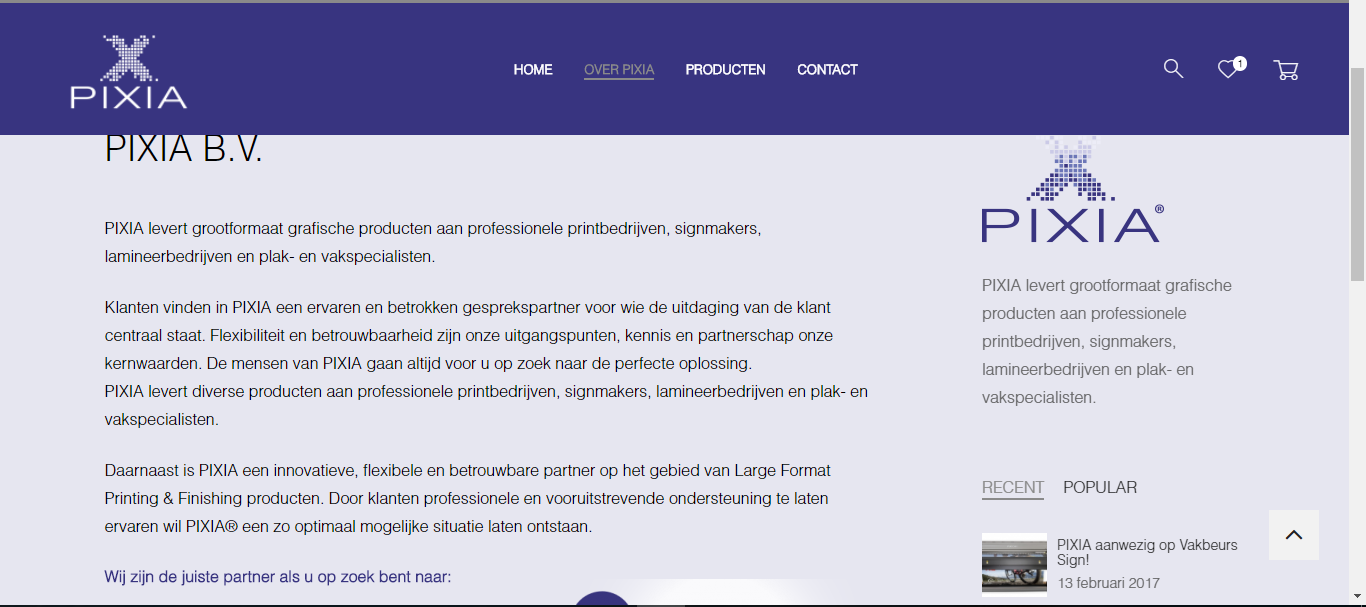Screen dimensions: 1366x607
Task: Click the paragraph starting 'Klanten vinden in PIXIA'
Action: (486, 363)
